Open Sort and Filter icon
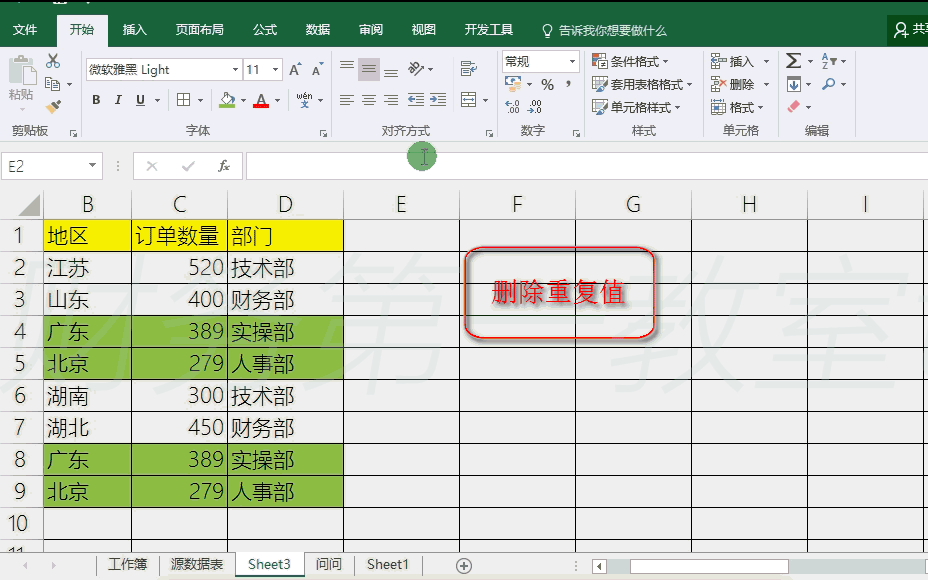Viewport: 928px width, 580px height. pyautogui.click(x=830, y=61)
